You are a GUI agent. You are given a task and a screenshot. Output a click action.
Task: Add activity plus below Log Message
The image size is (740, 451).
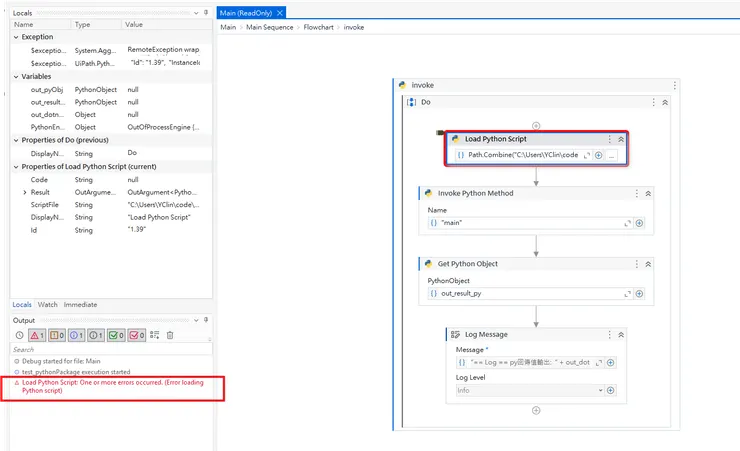536,410
